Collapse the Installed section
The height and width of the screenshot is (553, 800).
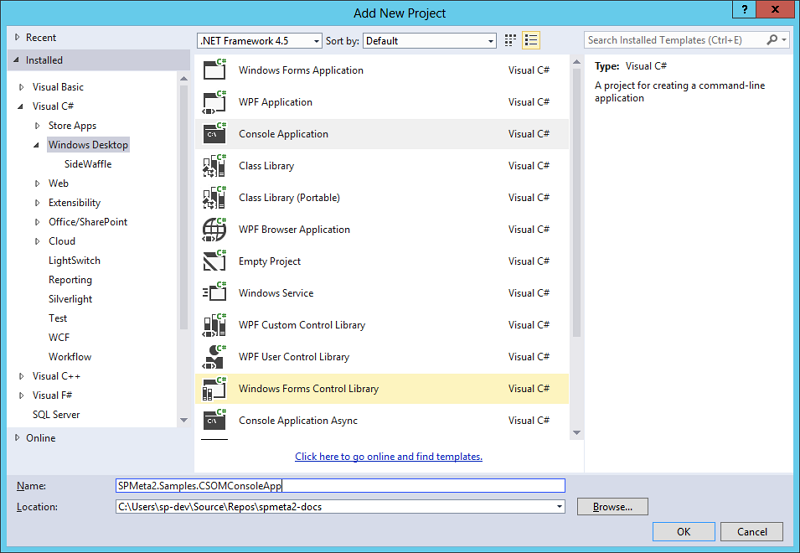coord(16,60)
